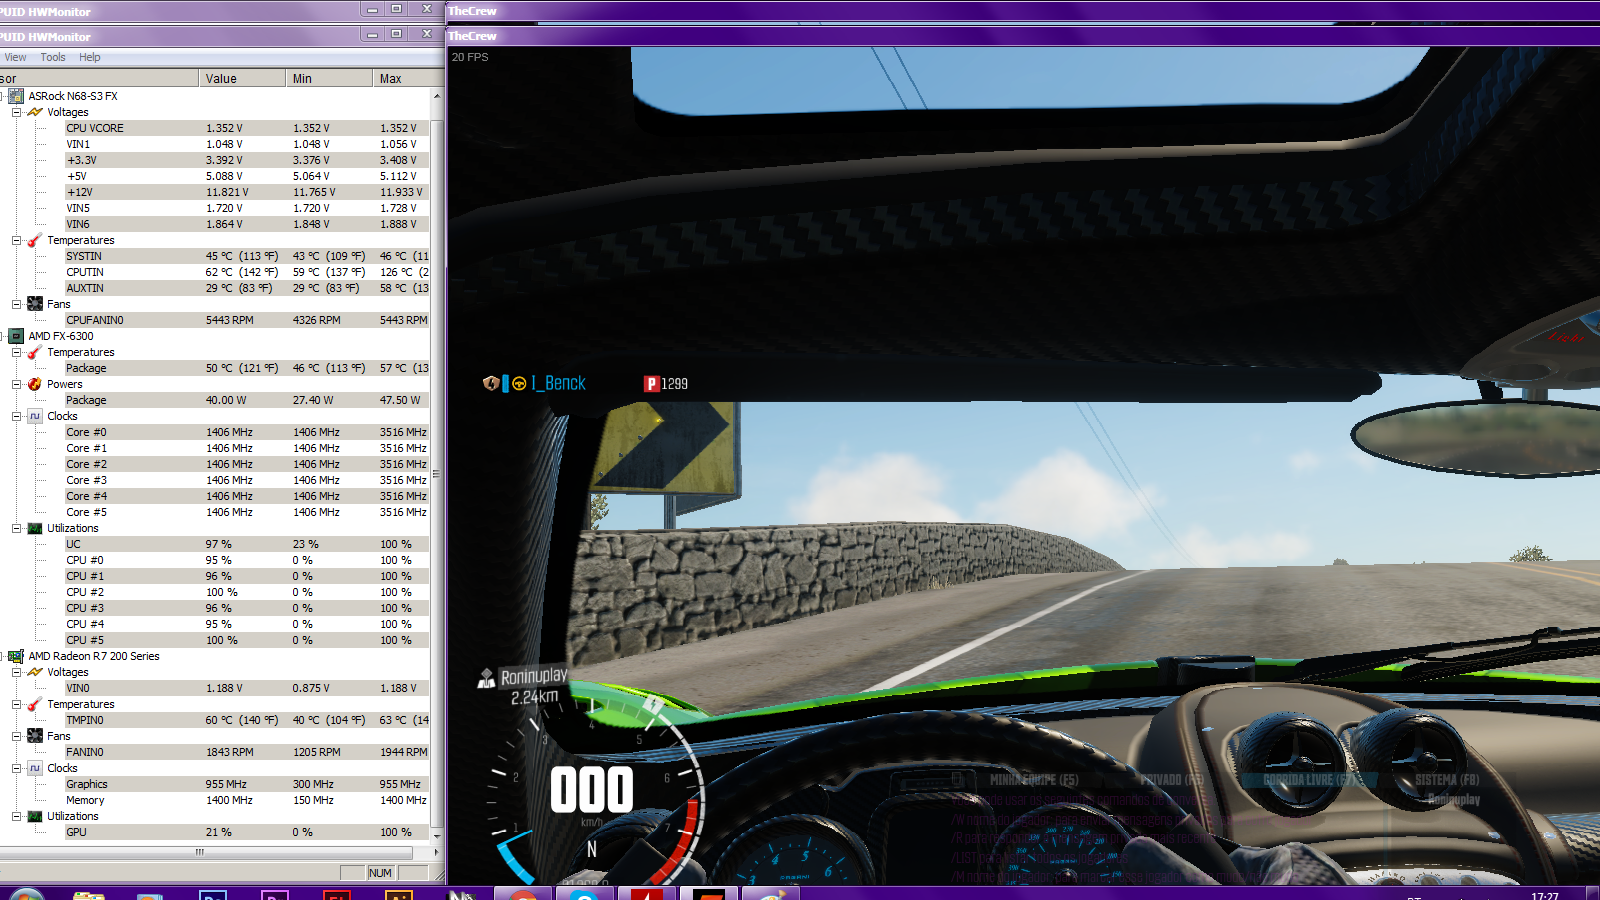
Task: Collapse the AMD FX-6300 Clocks group
Action: pyautogui.click(x=16, y=416)
